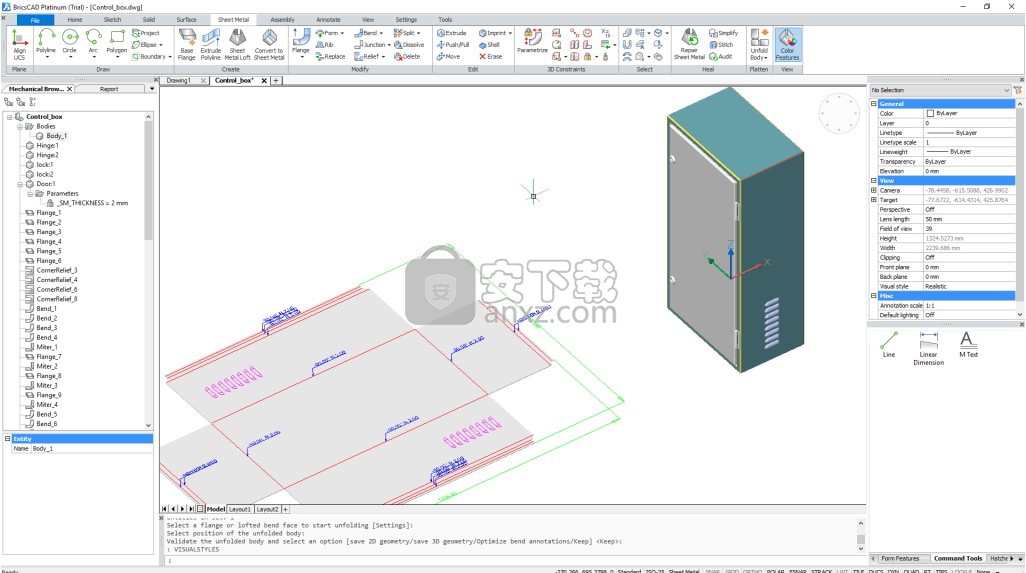Image resolution: width=1026 pixels, height=573 pixels.
Task: Select the Push/Pull tool
Action: tap(453, 44)
